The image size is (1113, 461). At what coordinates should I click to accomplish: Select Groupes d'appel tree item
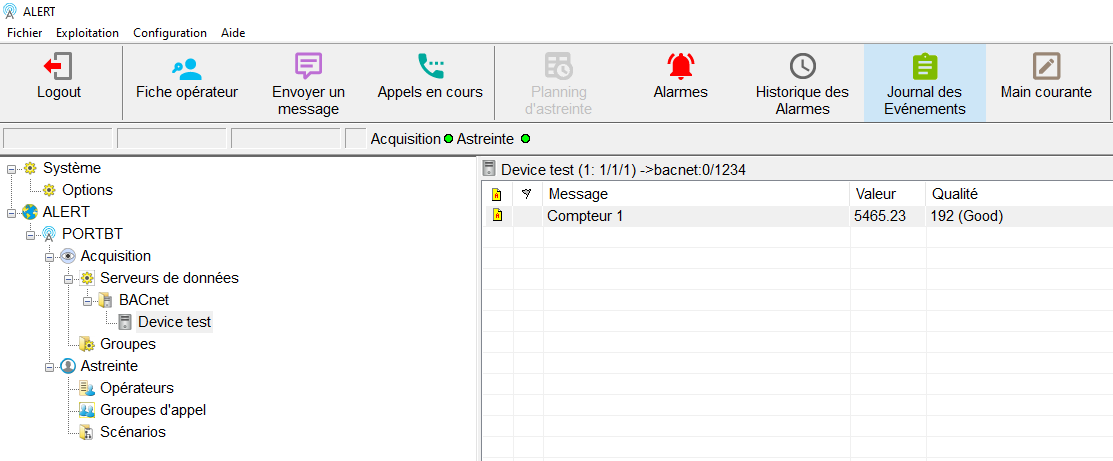point(153,410)
